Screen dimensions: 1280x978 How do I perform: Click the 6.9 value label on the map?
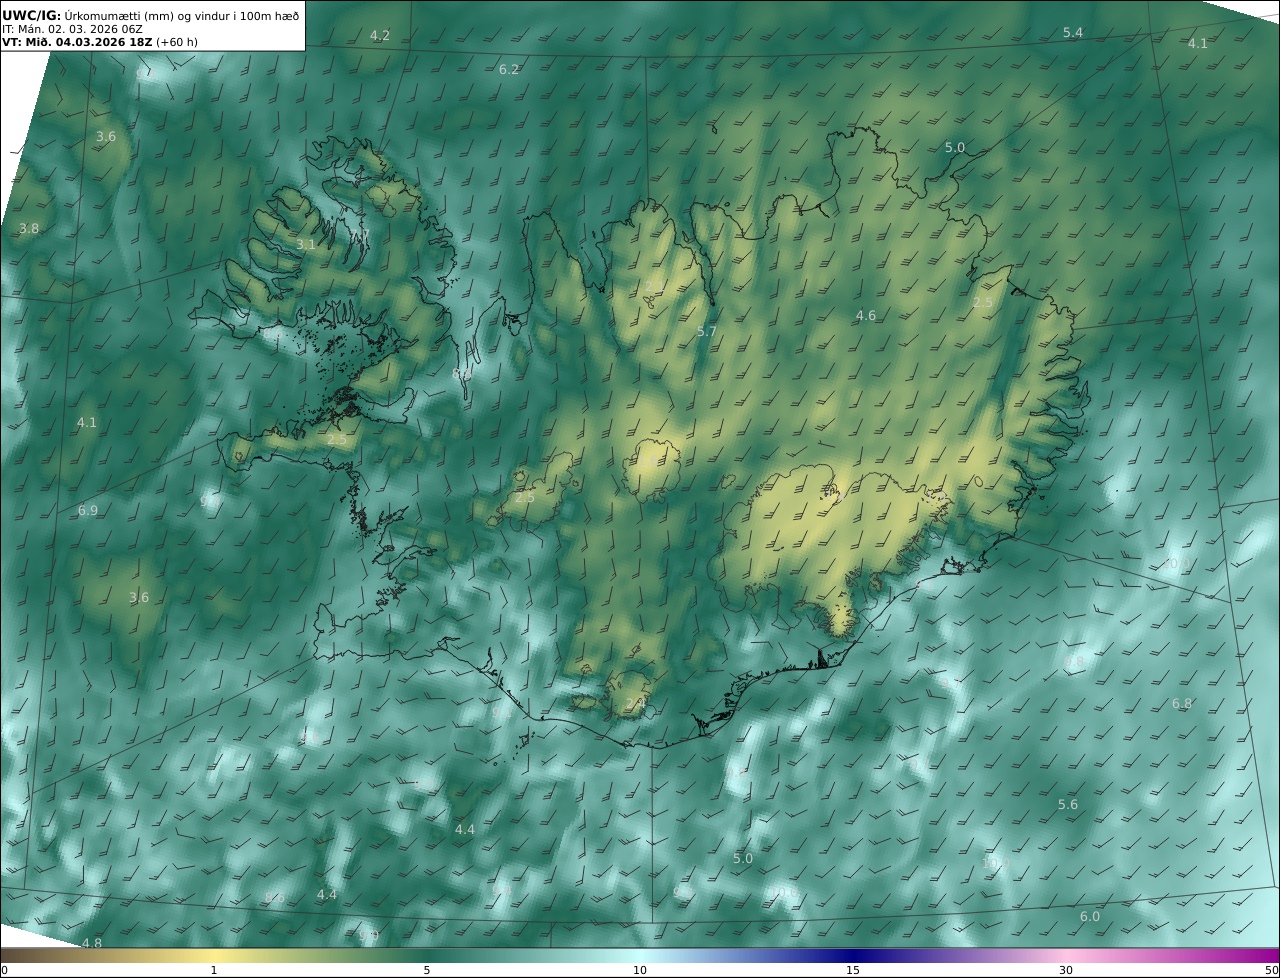pyautogui.click(x=88, y=510)
